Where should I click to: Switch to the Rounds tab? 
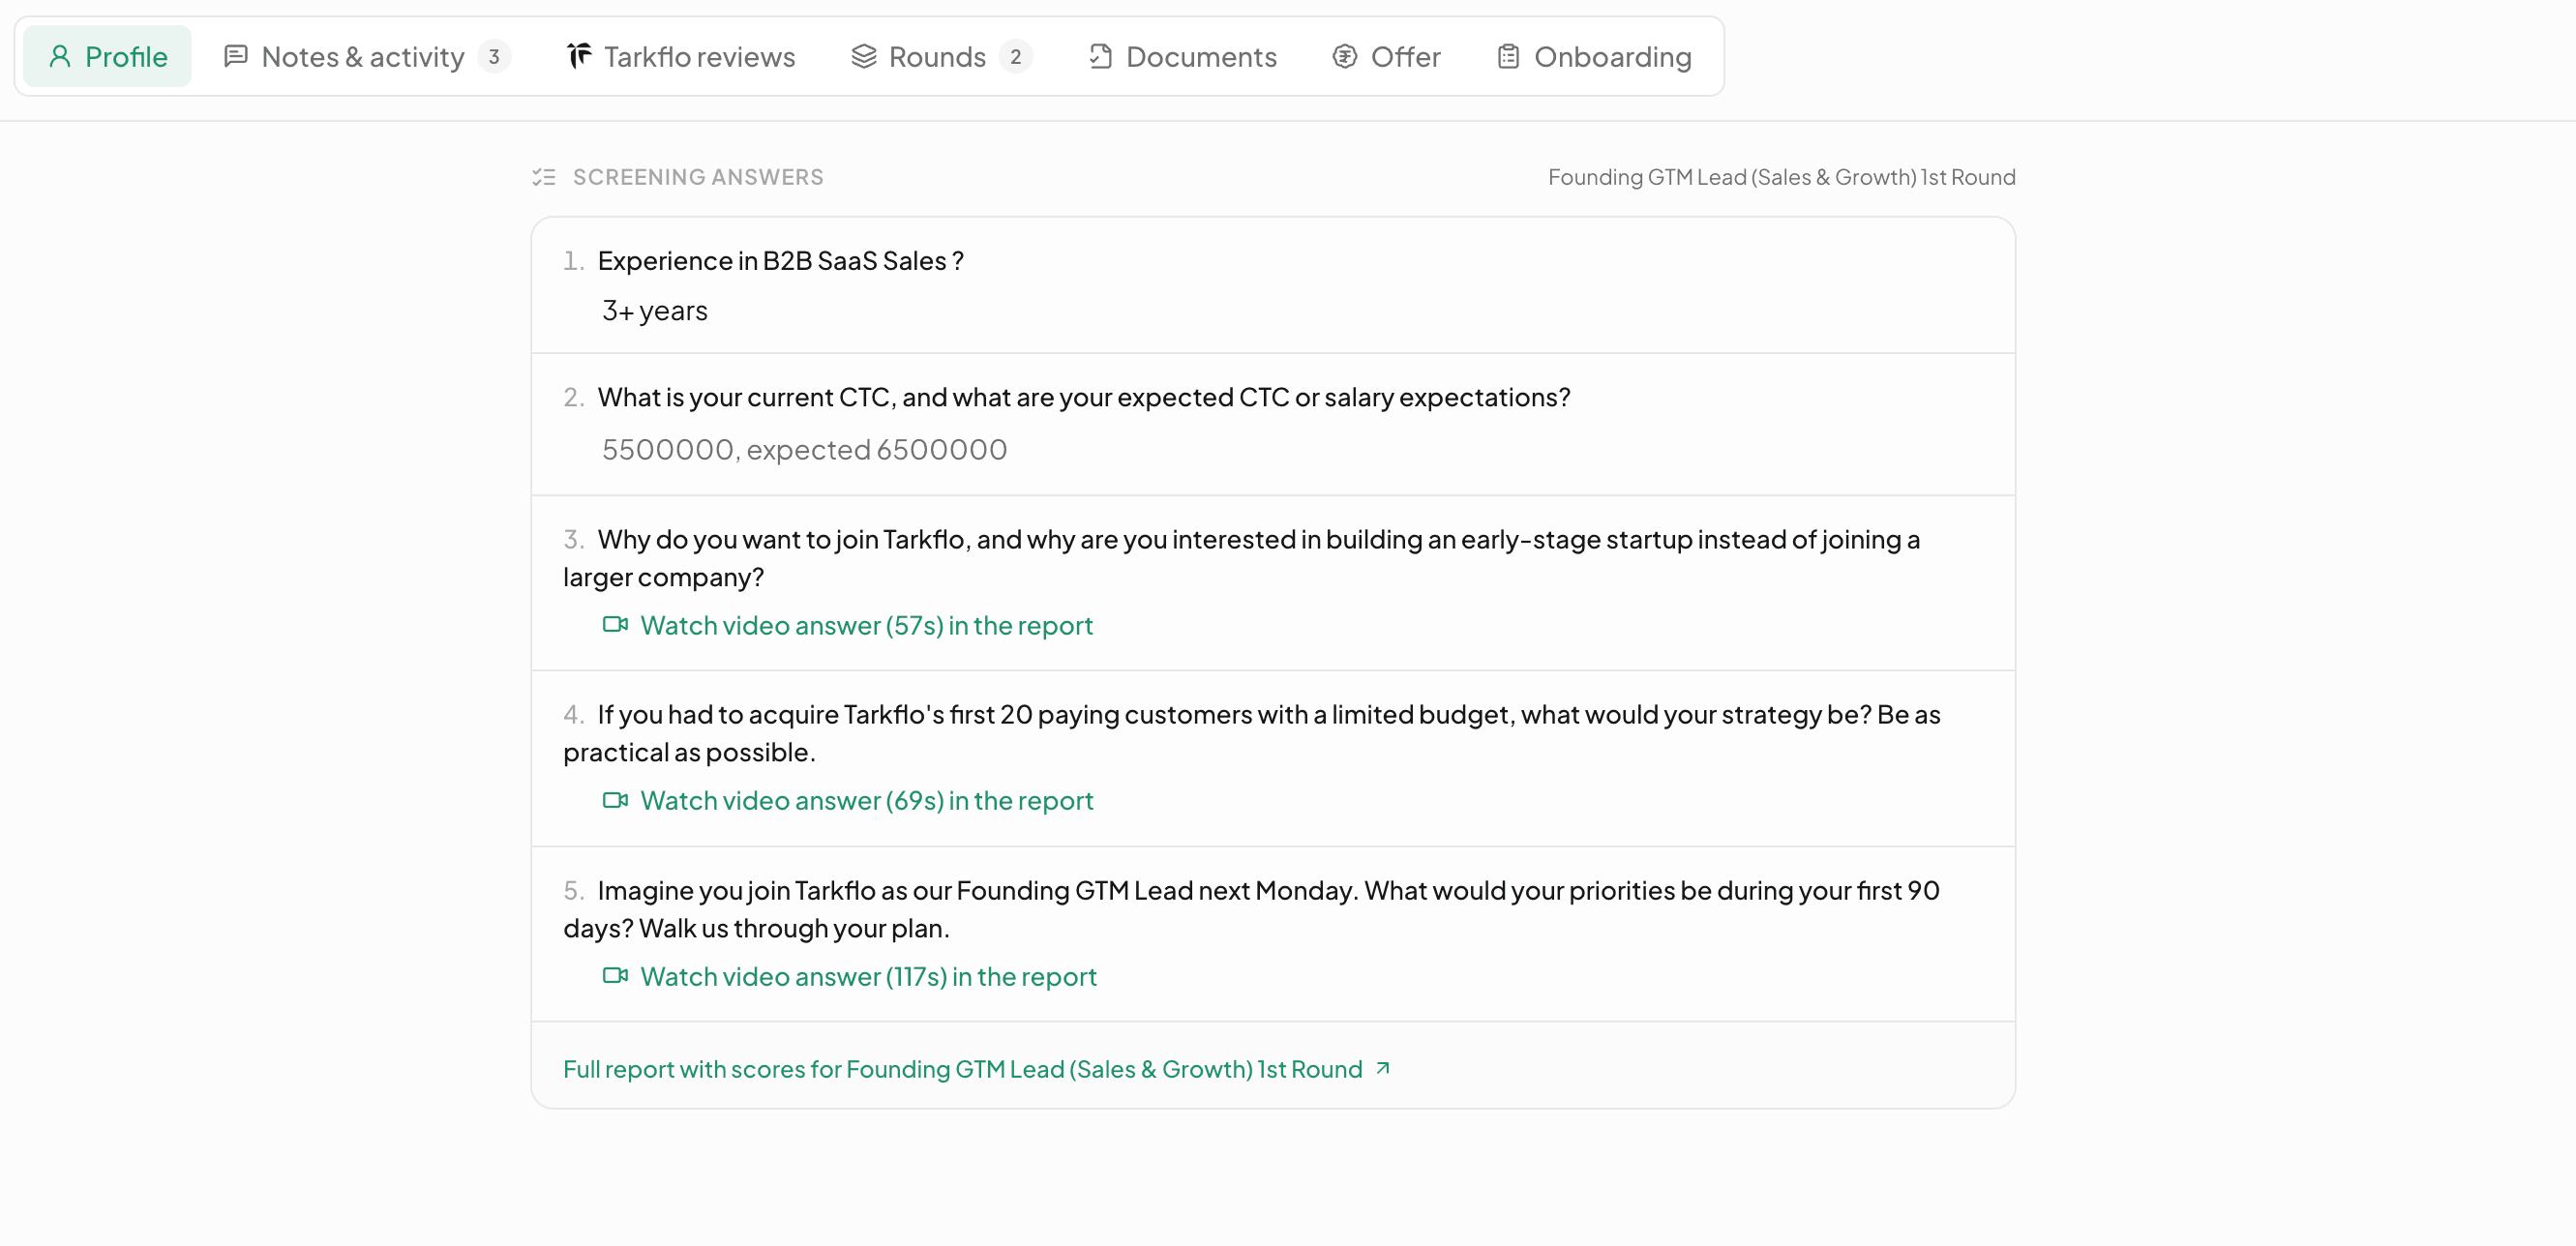point(941,56)
